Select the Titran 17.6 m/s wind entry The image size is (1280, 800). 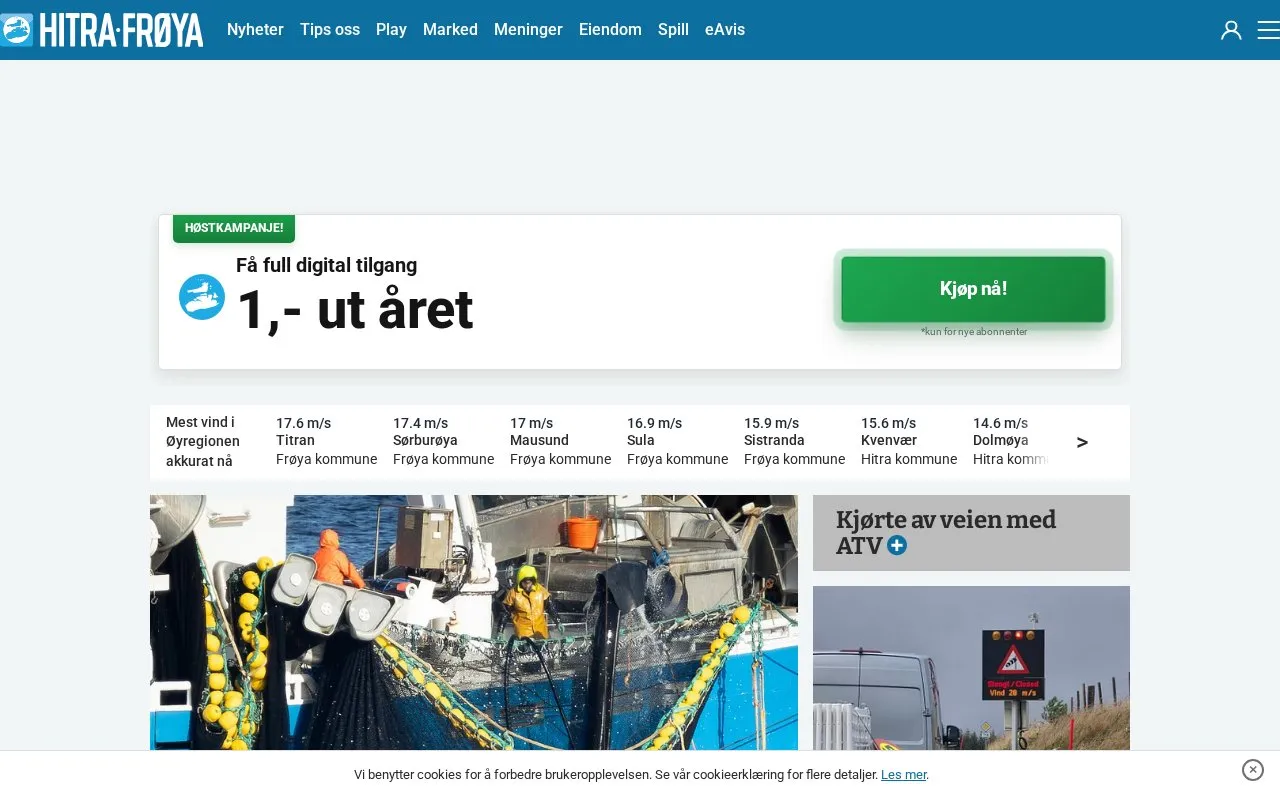[326, 441]
